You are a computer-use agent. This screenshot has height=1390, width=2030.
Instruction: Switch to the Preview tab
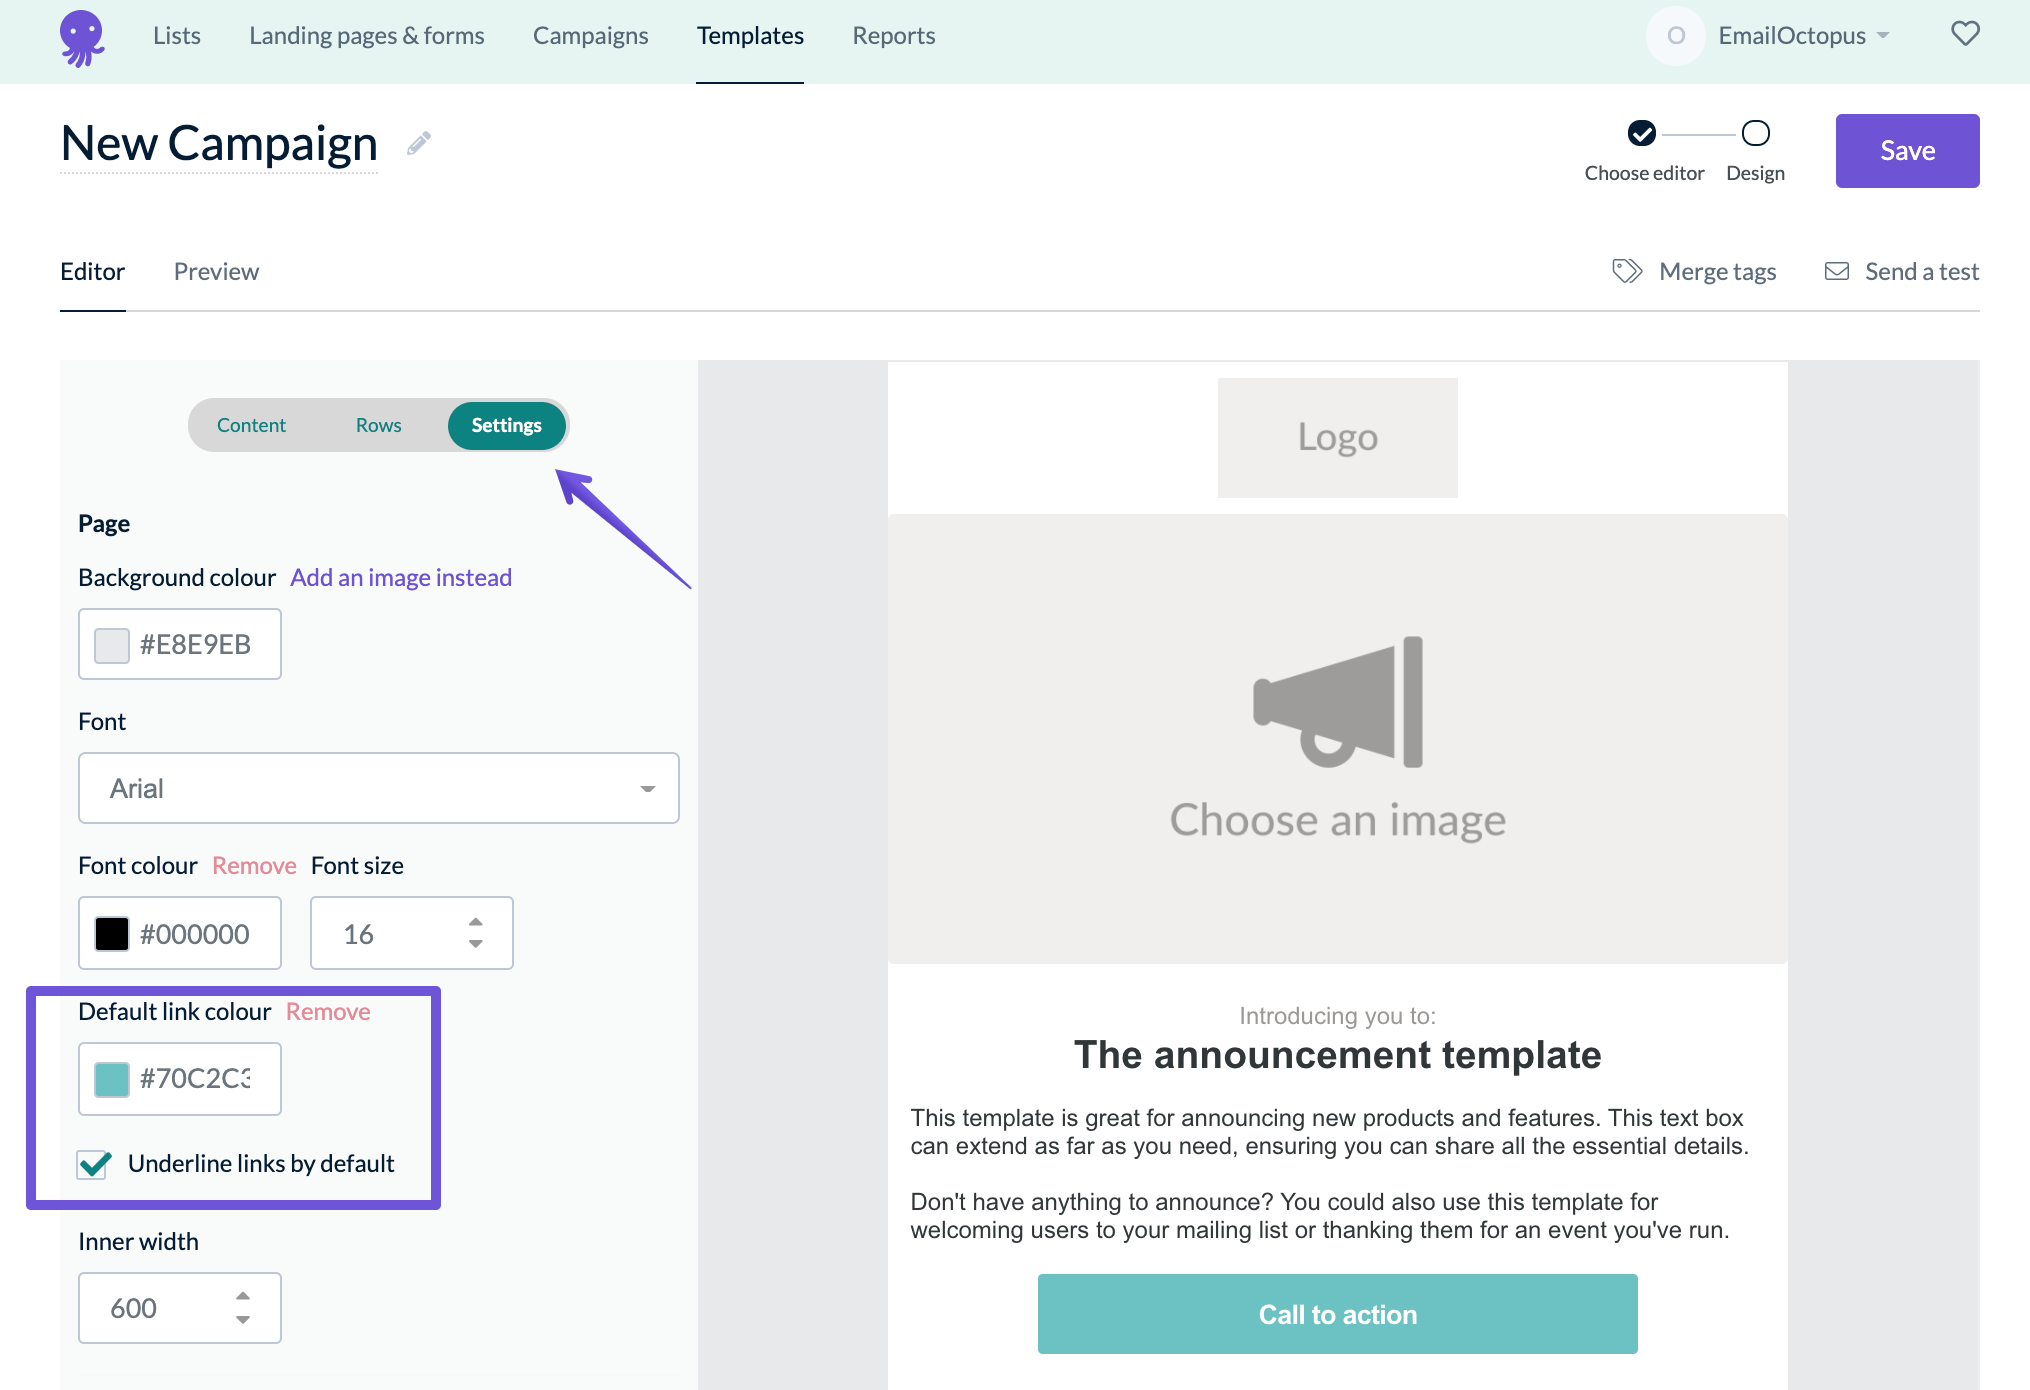point(216,271)
